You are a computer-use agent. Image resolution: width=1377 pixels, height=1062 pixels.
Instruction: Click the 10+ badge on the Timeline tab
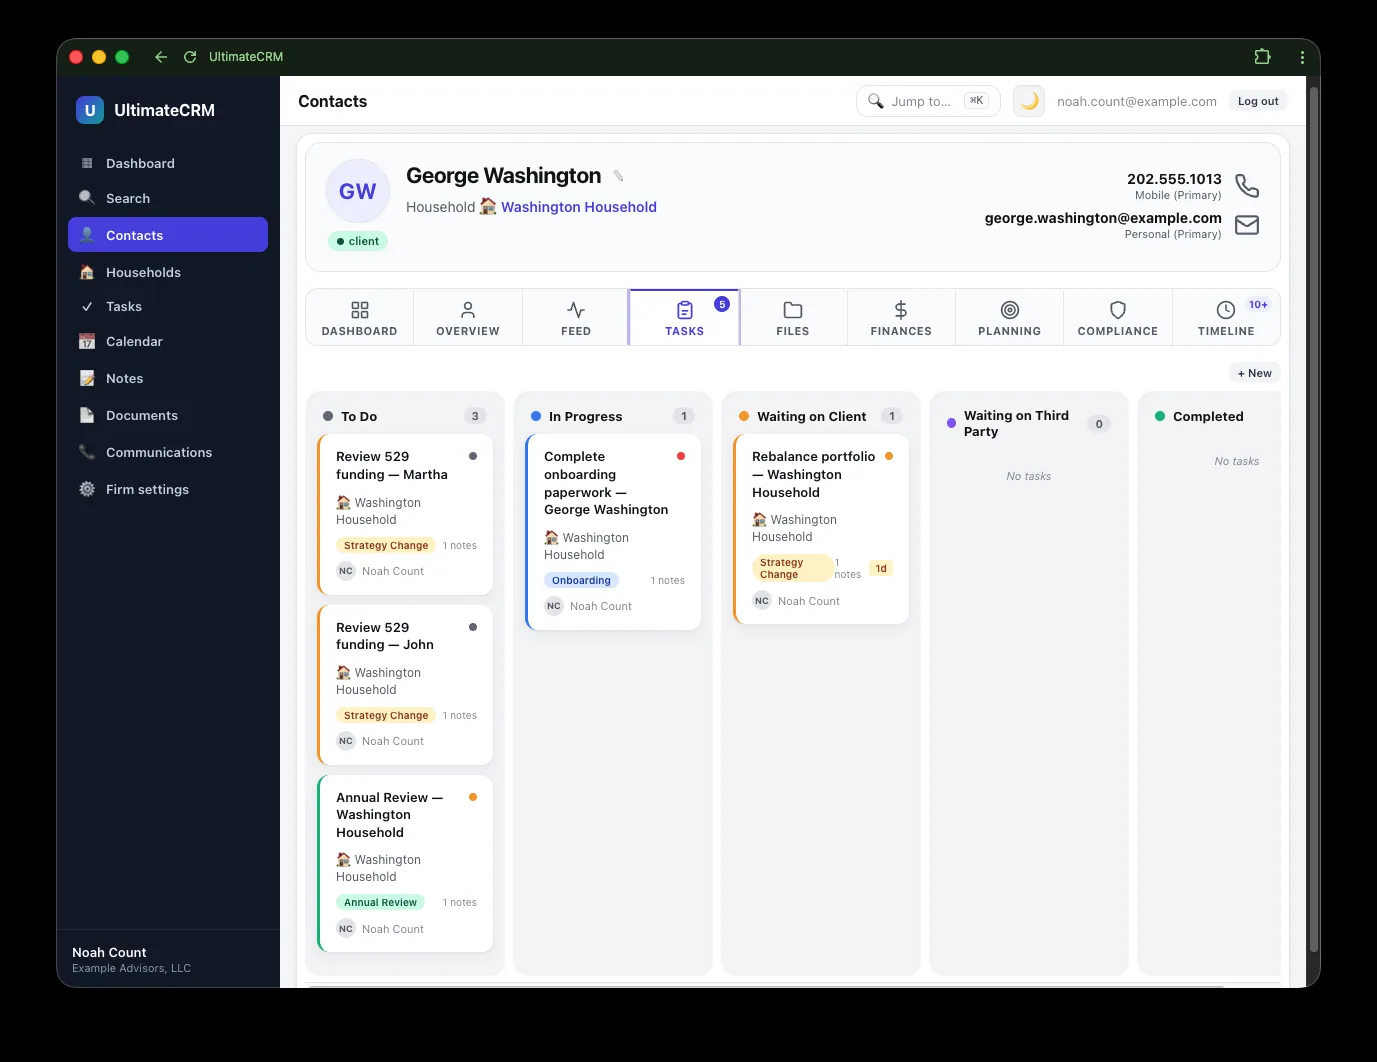pyautogui.click(x=1258, y=305)
